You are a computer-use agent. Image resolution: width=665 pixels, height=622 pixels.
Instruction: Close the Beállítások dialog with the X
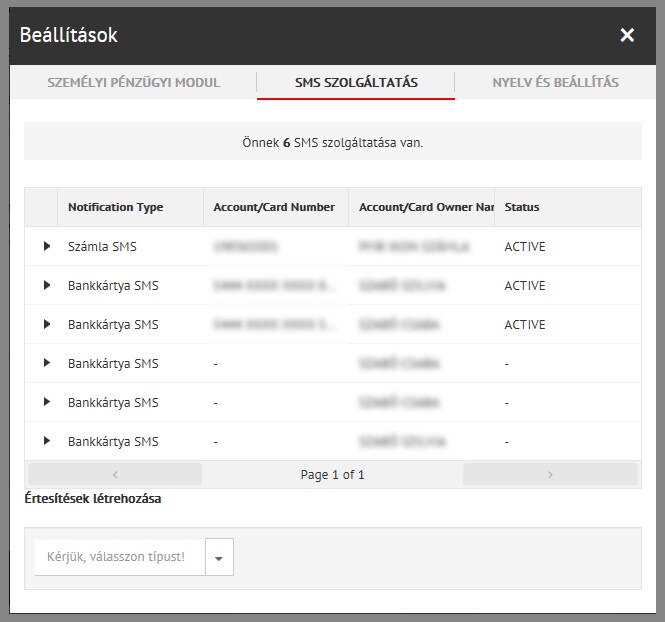coord(627,36)
